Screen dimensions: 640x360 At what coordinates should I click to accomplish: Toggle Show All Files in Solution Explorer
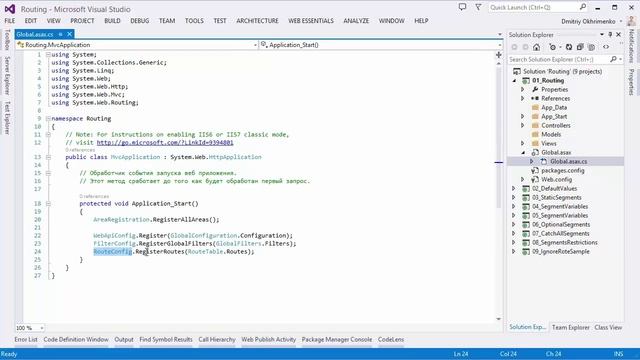click(591, 47)
